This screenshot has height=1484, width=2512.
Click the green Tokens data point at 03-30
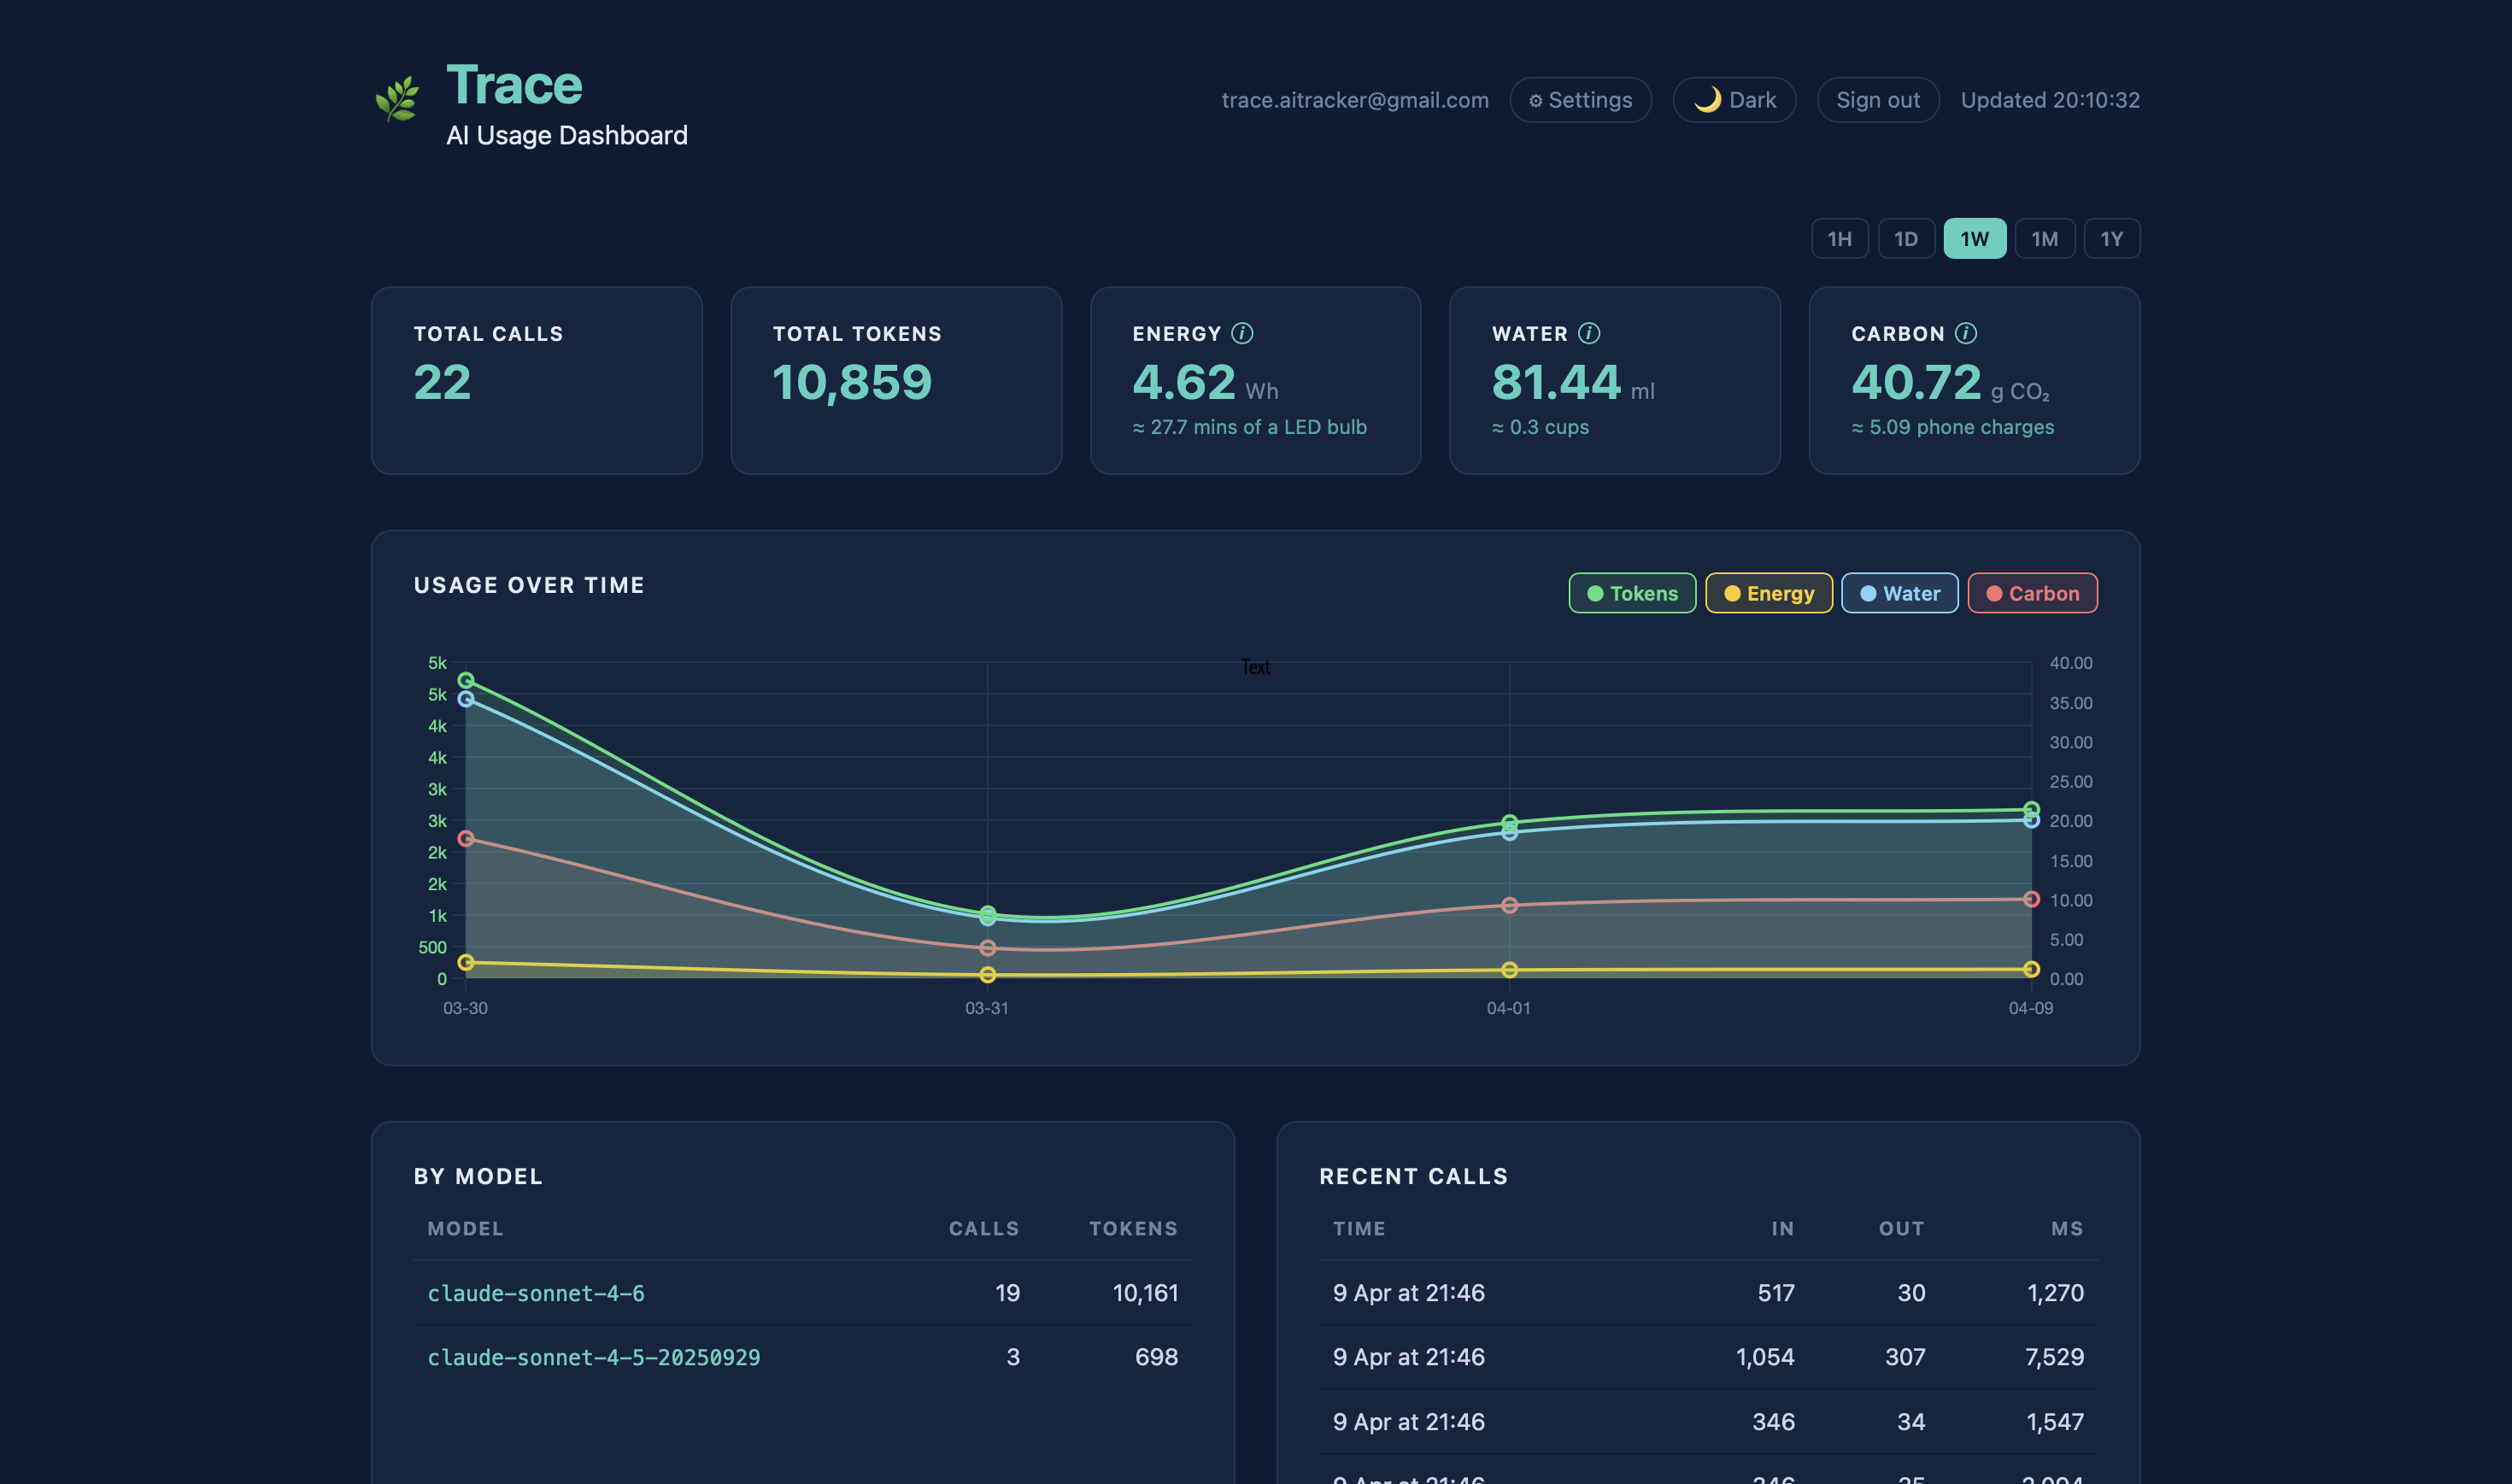click(466, 680)
